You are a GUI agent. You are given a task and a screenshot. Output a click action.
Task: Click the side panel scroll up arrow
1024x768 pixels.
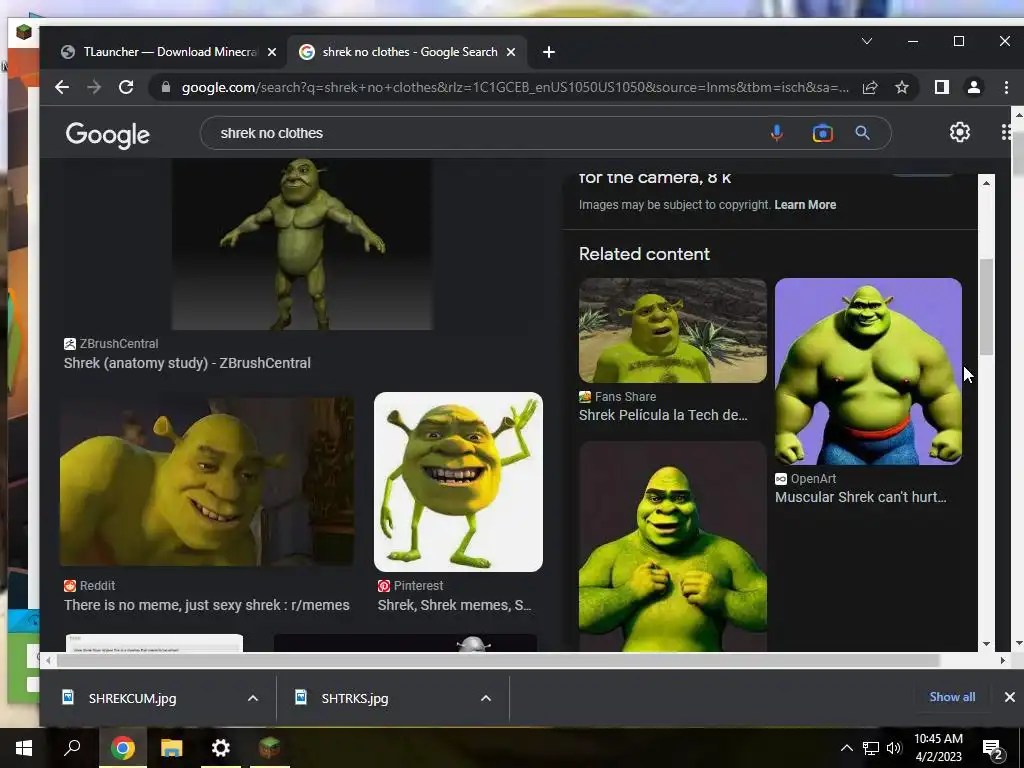986,183
